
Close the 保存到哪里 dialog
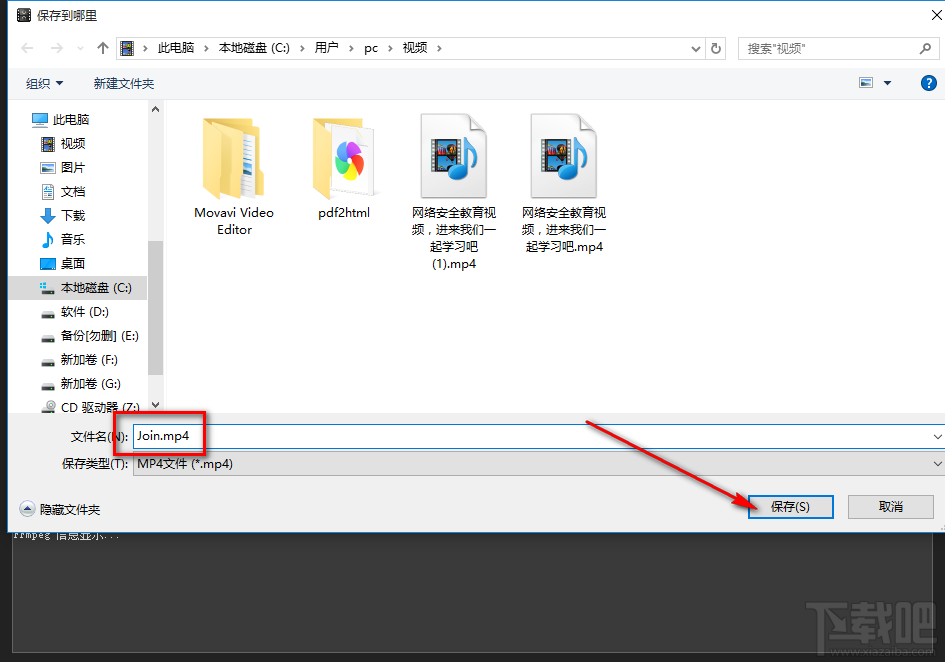(936, 15)
